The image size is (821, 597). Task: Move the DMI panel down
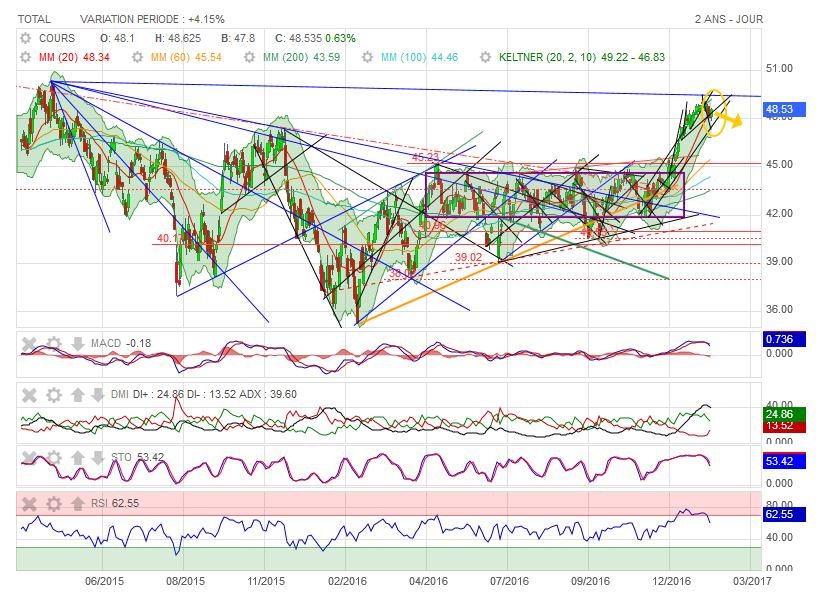[x=98, y=395]
